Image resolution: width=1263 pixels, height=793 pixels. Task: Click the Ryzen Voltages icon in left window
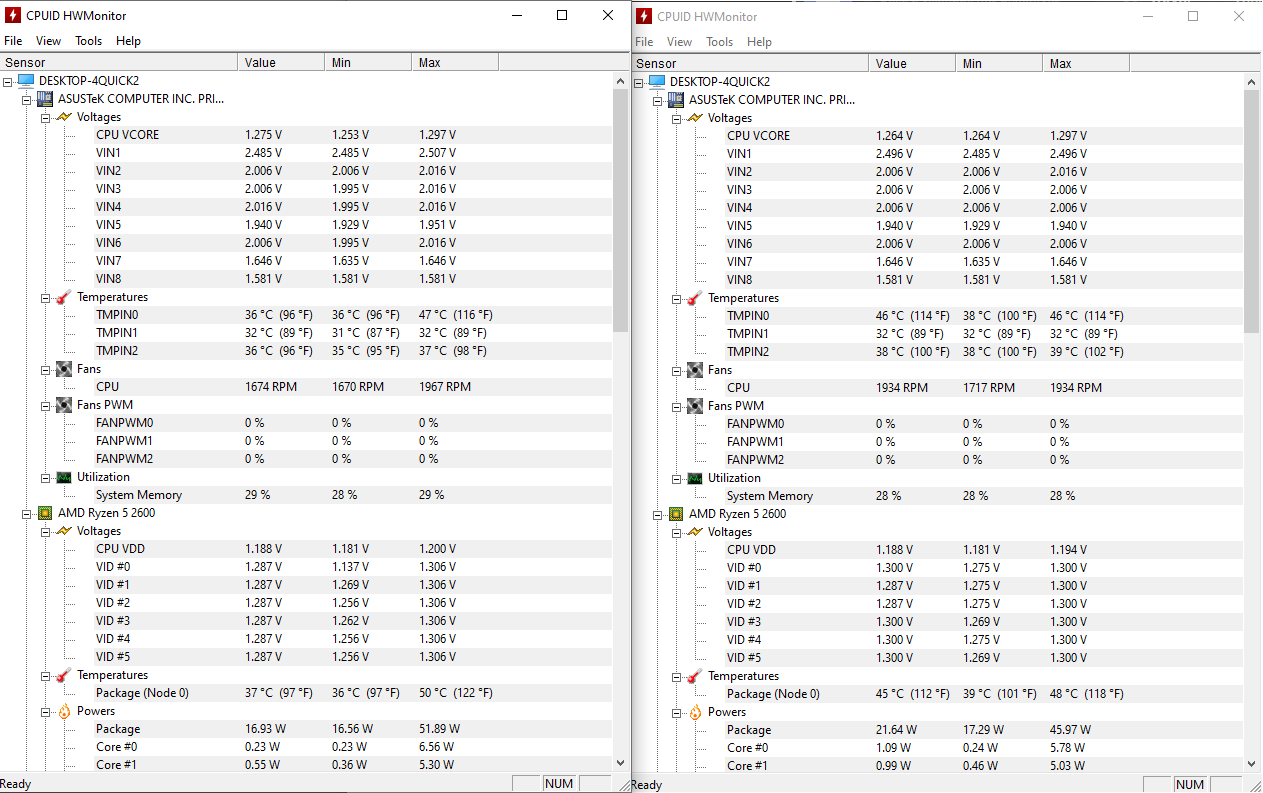click(x=64, y=531)
